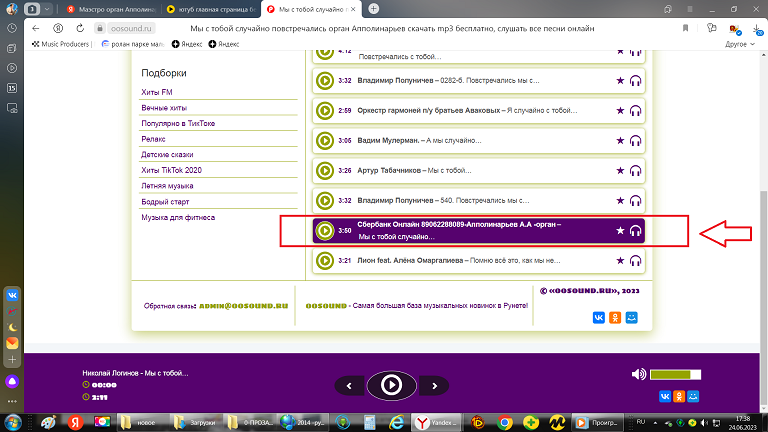Play the Лион feat. Алёна Омаргалиева track
This screenshot has width=768, height=432.
tap(324, 261)
